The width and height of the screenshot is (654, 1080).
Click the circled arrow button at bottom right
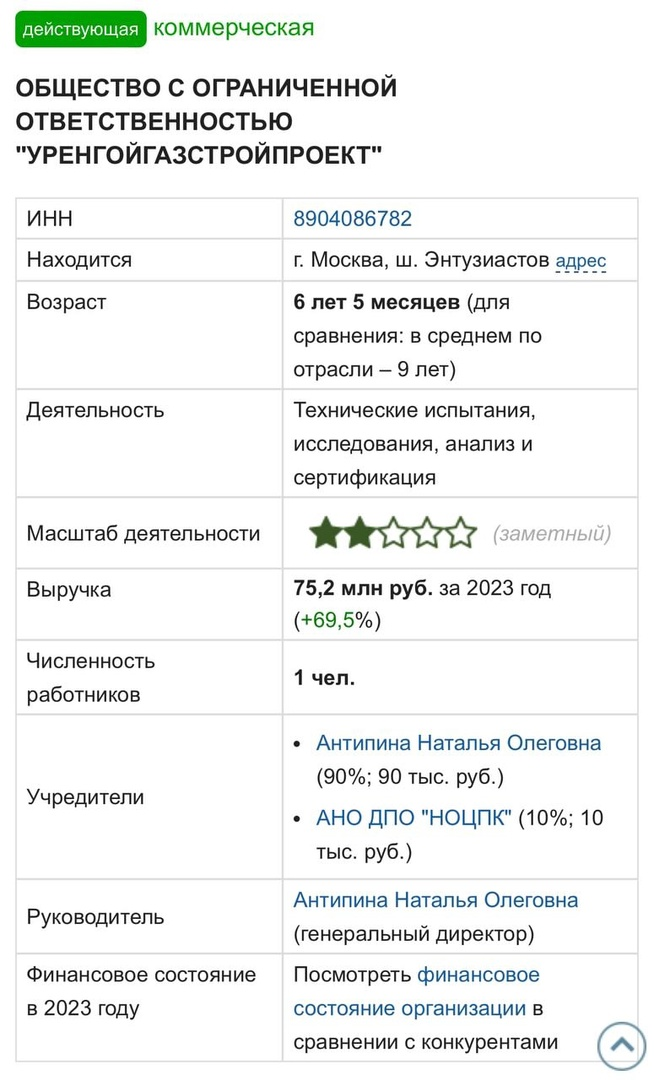pyautogui.click(x=620, y=1046)
